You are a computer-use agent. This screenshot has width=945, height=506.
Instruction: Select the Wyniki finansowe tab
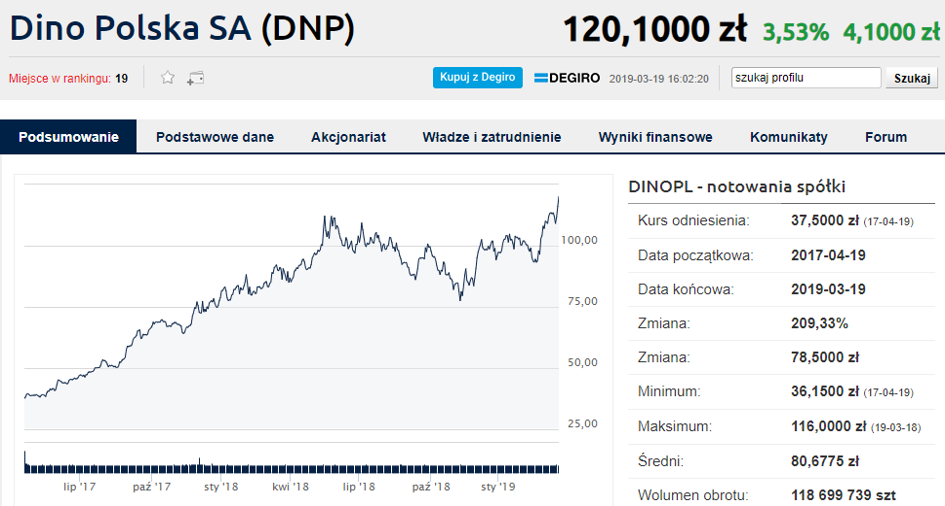pyautogui.click(x=655, y=137)
